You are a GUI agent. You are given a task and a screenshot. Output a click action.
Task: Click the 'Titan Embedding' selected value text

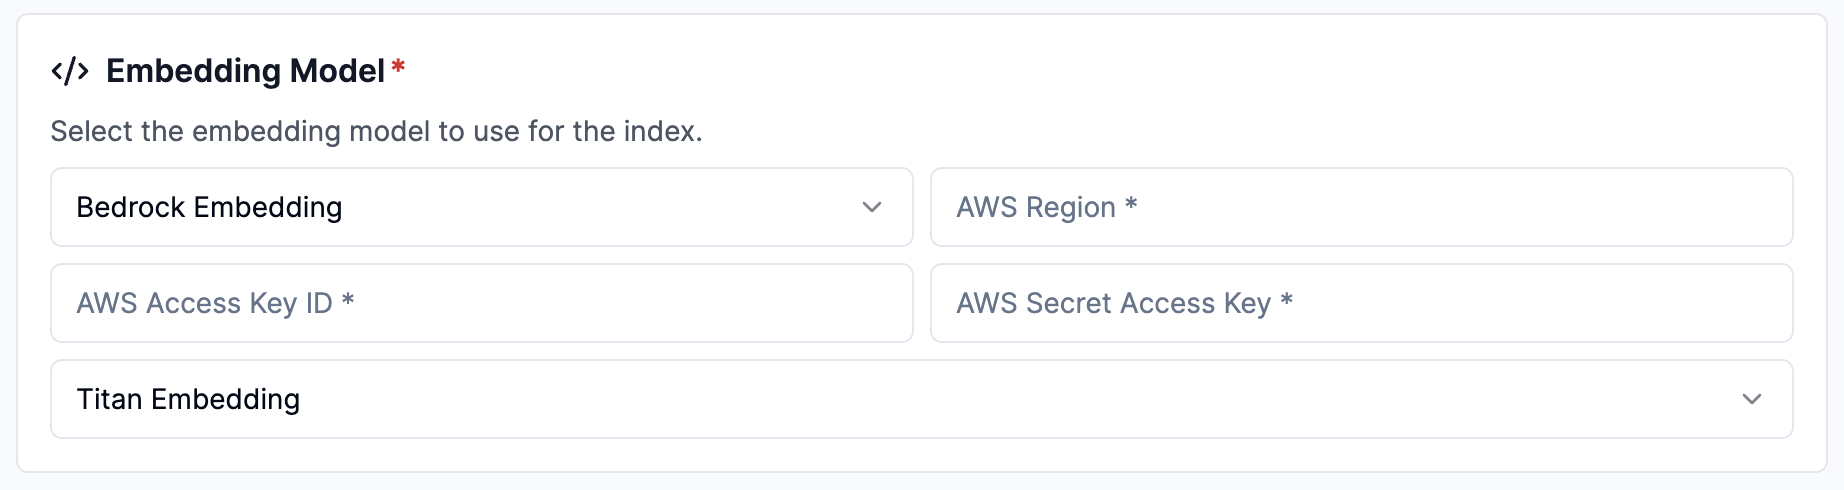point(188,399)
